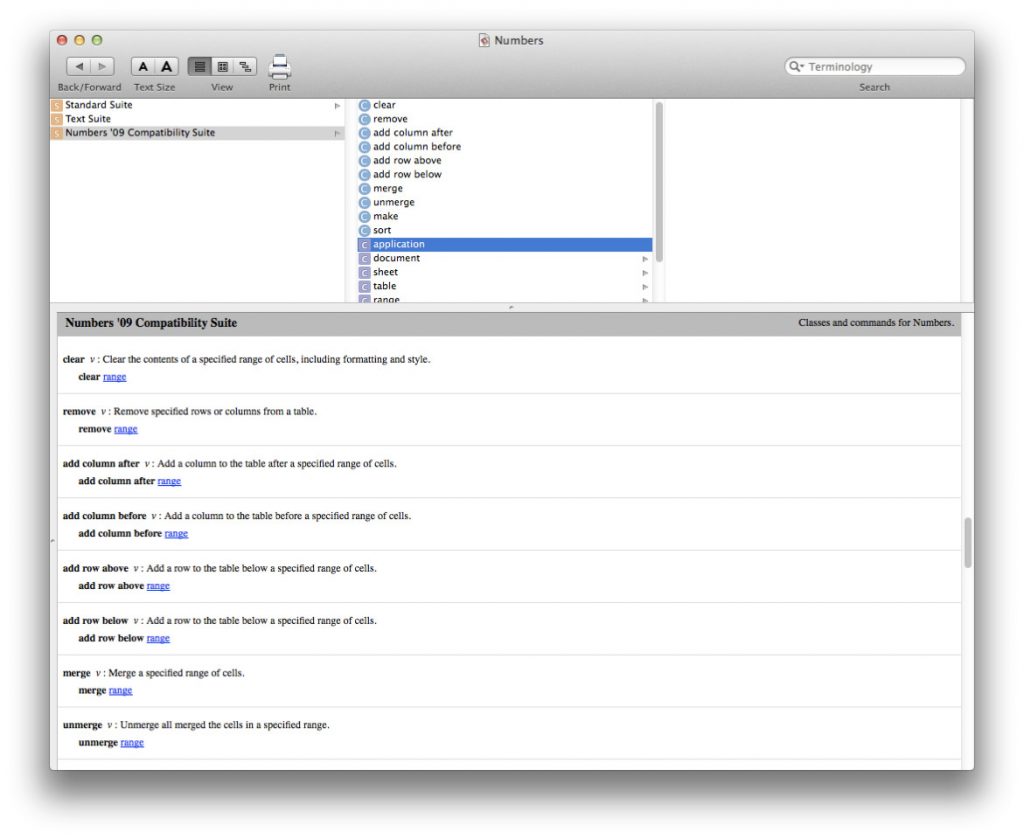Expand the document class chevron
Screen dimensions: 1024x839
coord(647,257)
